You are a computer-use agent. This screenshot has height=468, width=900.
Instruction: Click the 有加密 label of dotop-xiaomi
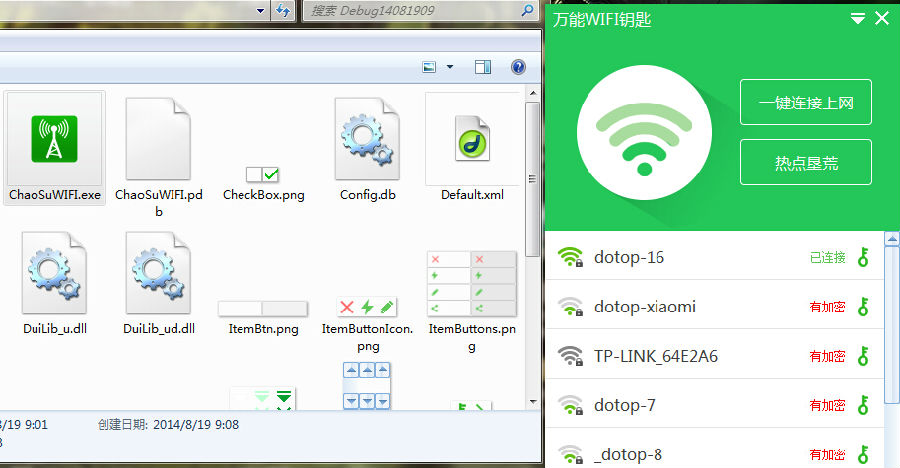click(x=828, y=307)
